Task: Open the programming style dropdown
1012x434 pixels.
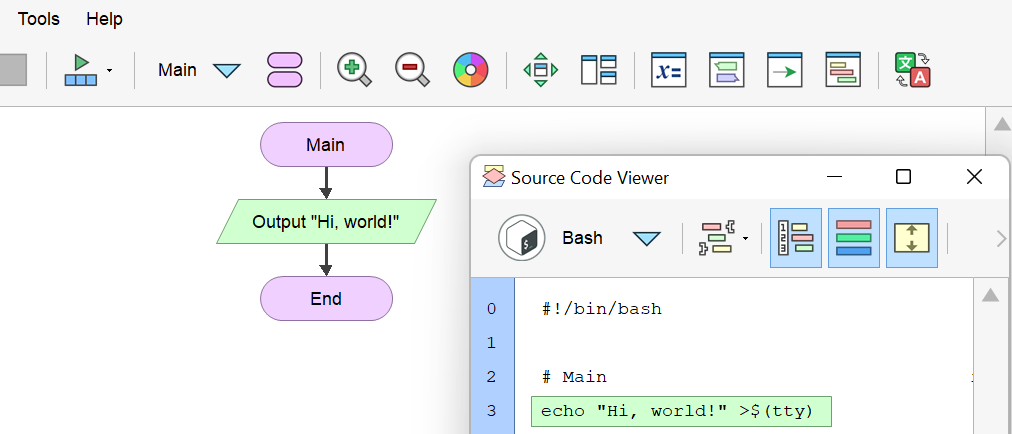Action: [724, 238]
